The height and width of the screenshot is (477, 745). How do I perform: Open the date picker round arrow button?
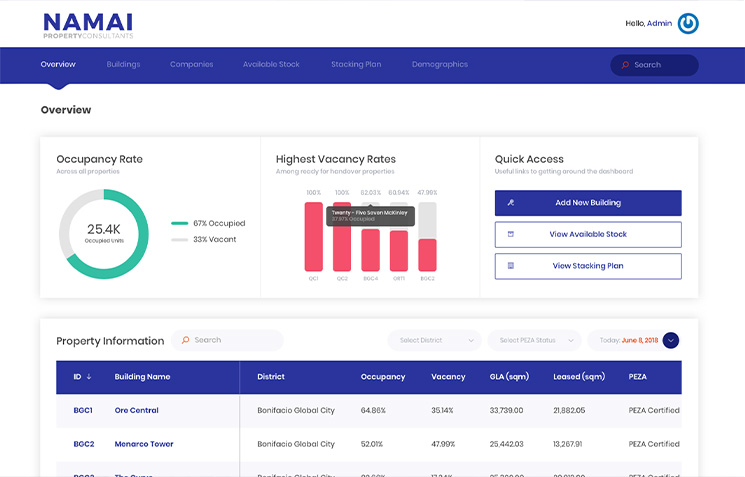[670, 340]
